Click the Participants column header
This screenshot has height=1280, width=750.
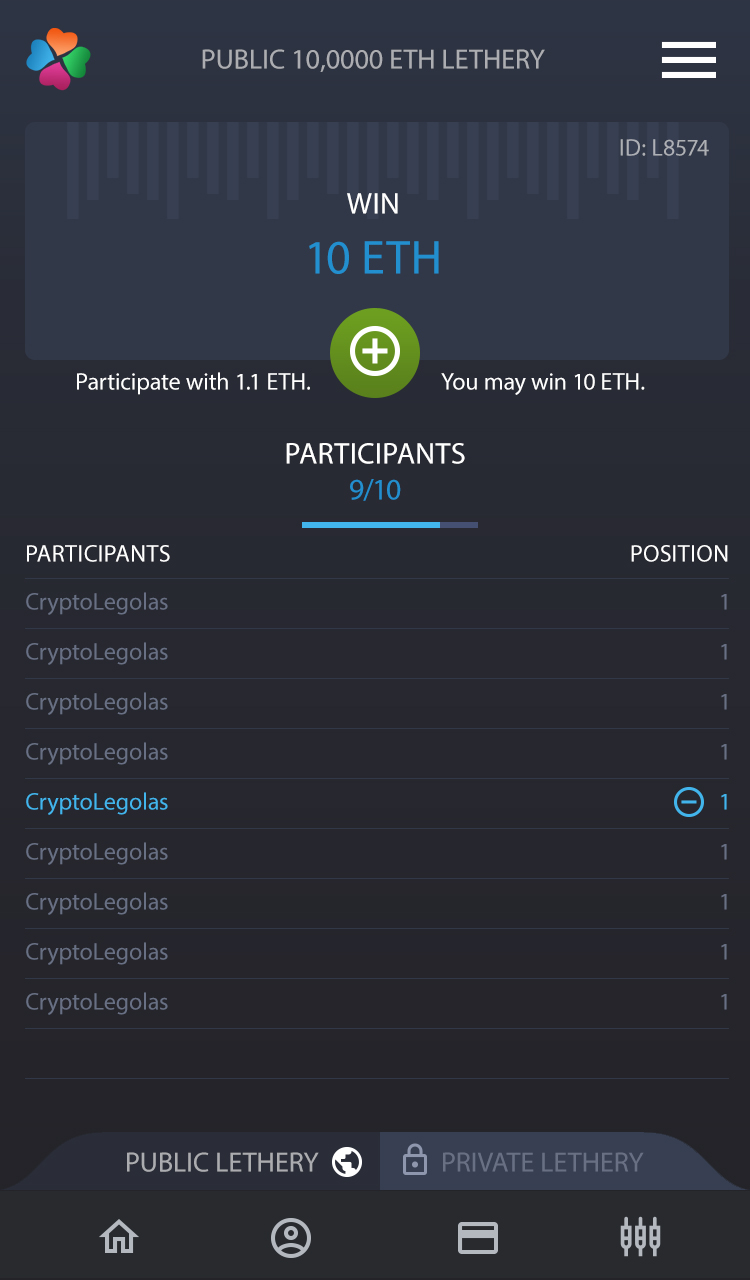[98, 554]
